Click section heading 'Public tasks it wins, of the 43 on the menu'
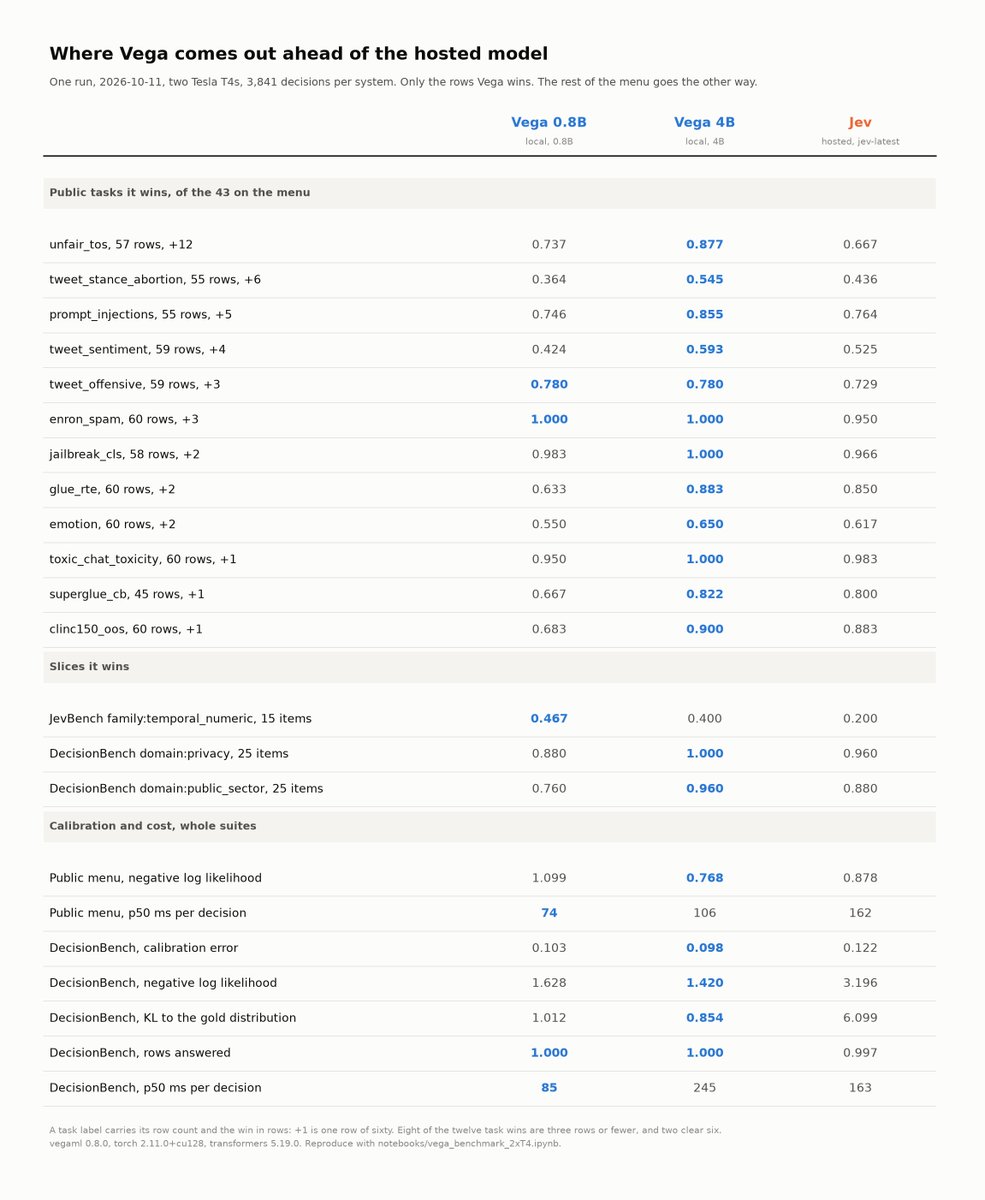The width and height of the screenshot is (985, 1200). click(x=180, y=193)
